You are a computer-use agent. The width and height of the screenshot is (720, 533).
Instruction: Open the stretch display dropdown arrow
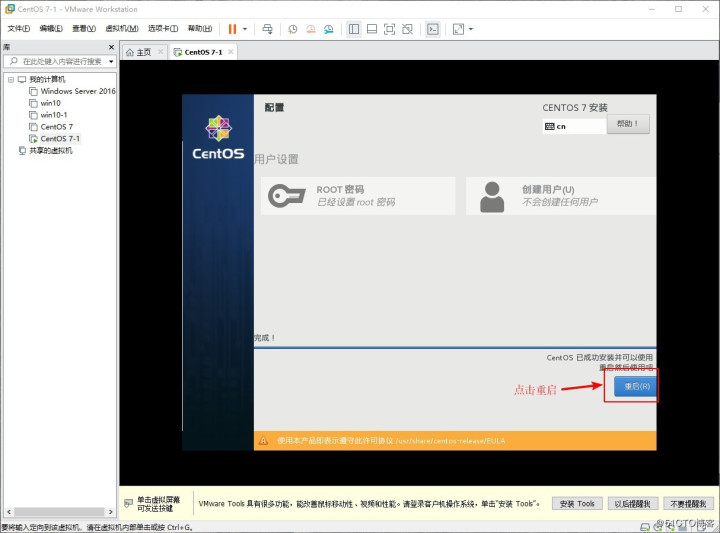(x=471, y=29)
